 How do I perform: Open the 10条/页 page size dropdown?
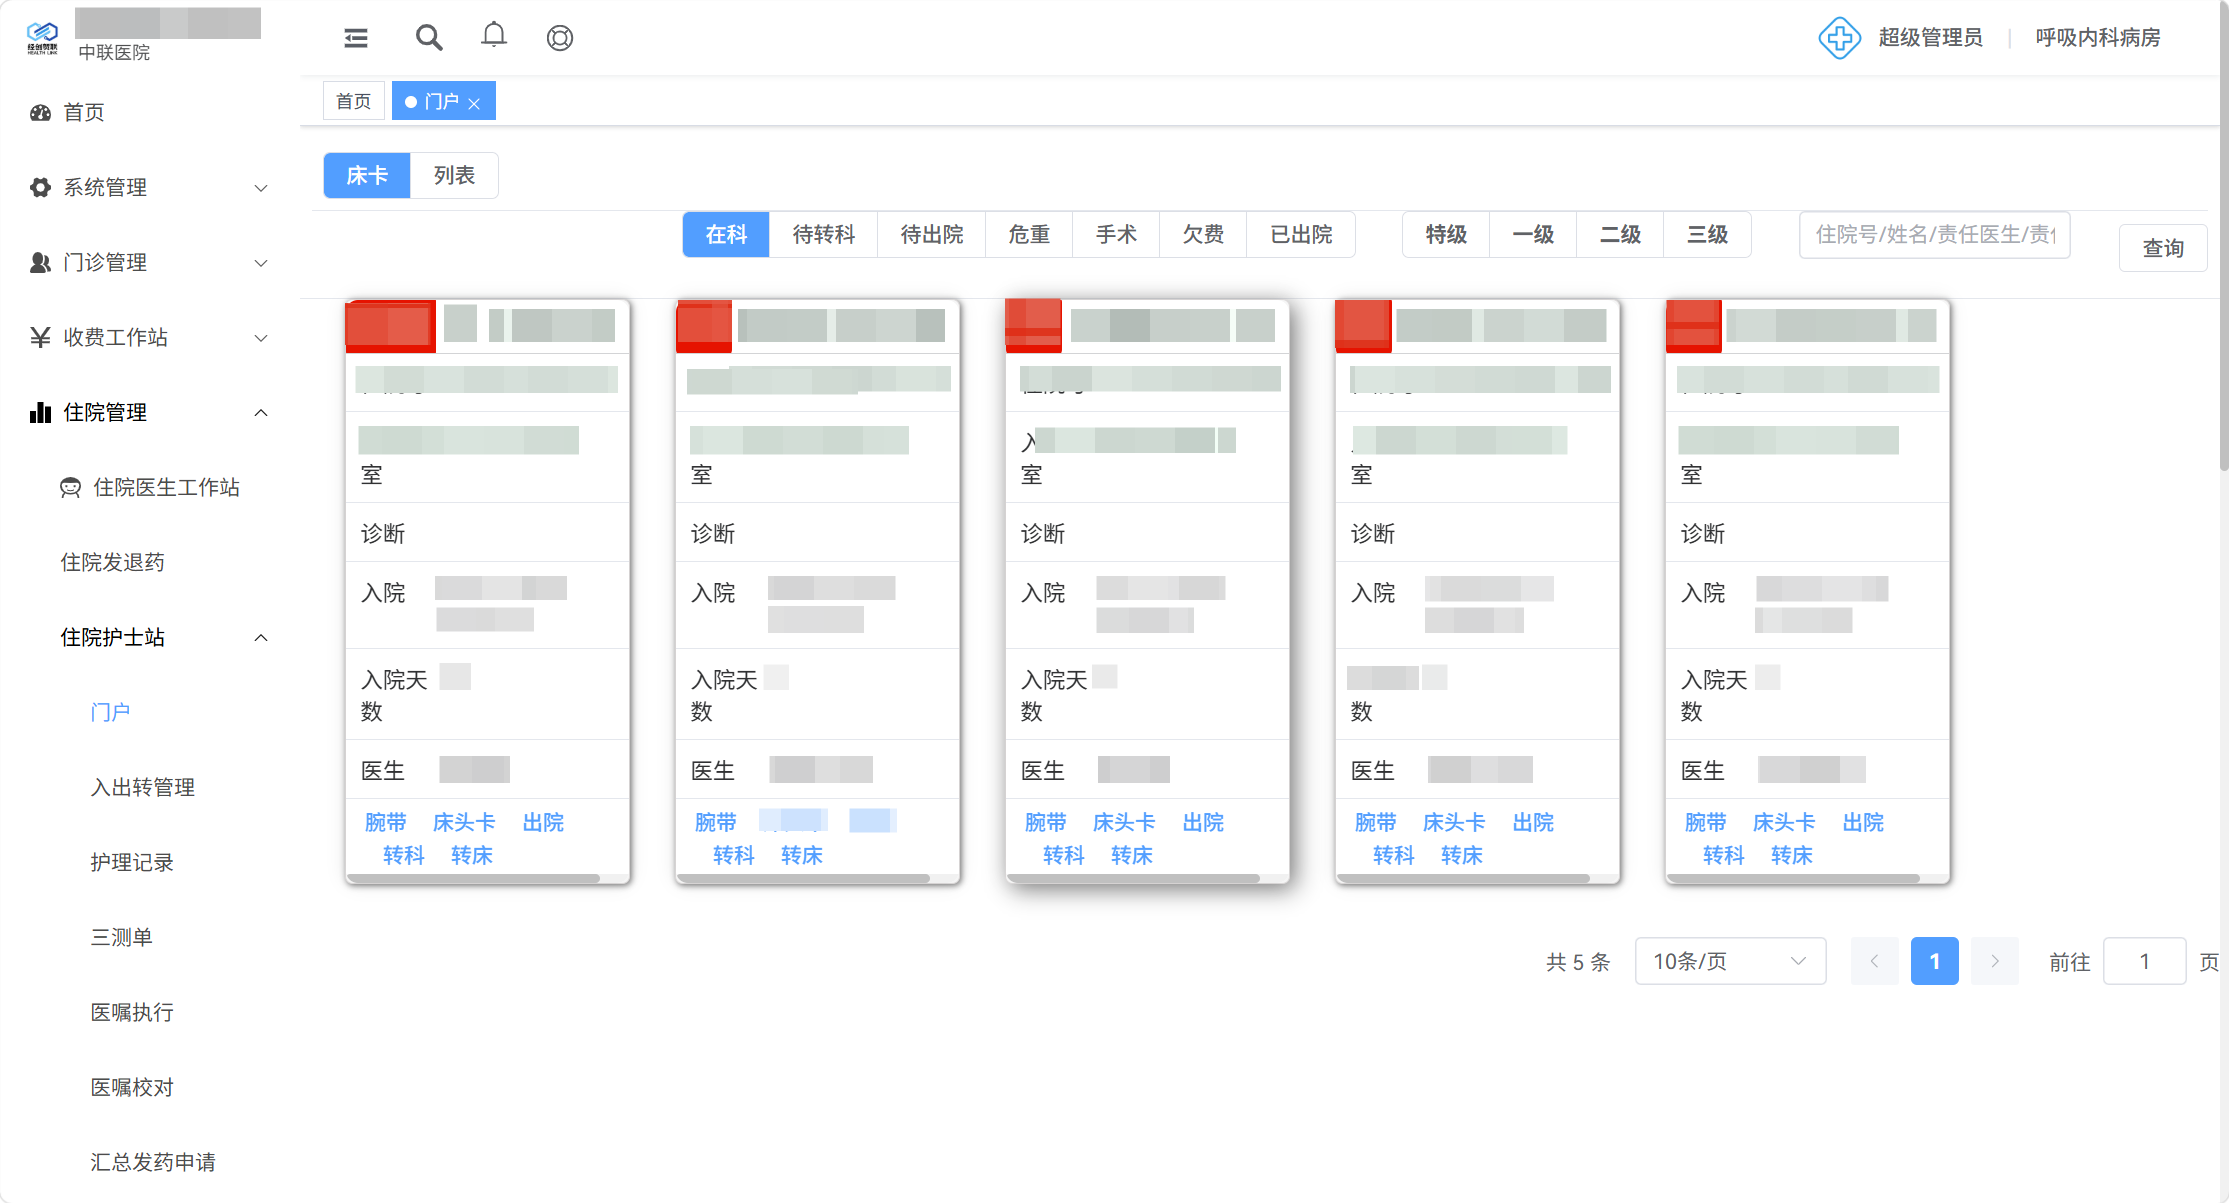coord(1730,961)
